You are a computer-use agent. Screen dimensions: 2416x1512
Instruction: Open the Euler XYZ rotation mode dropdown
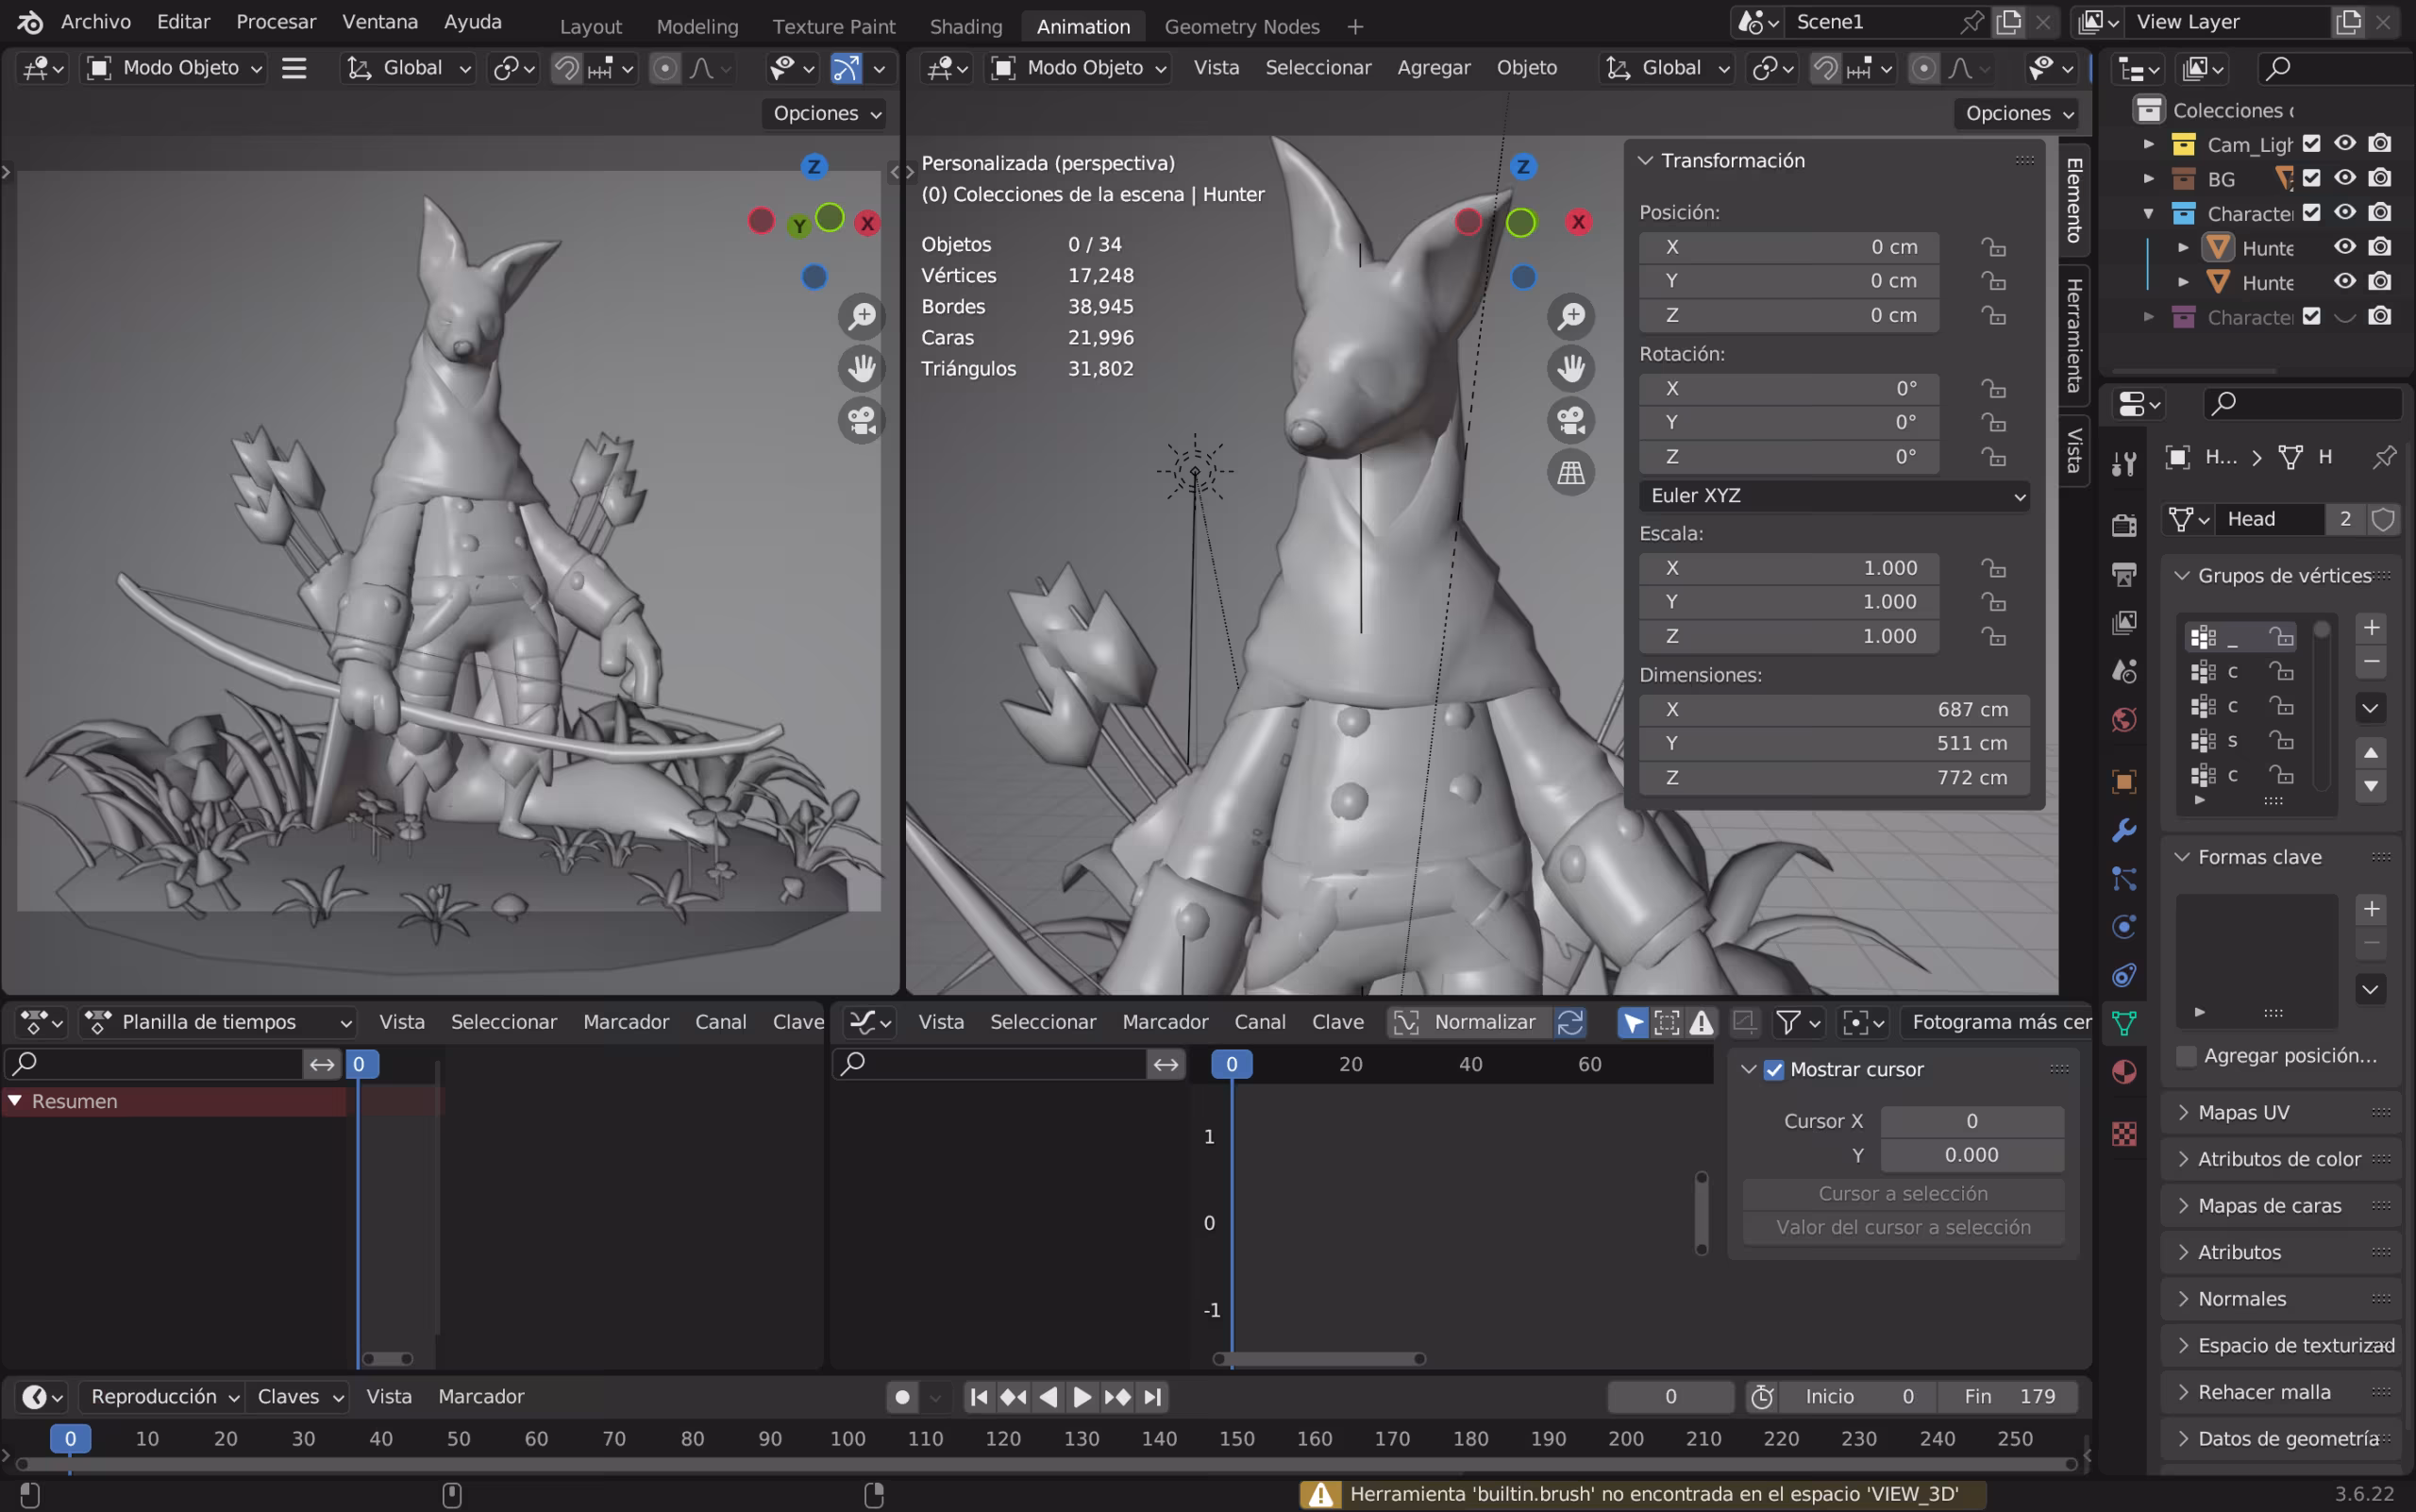(x=1834, y=496)
